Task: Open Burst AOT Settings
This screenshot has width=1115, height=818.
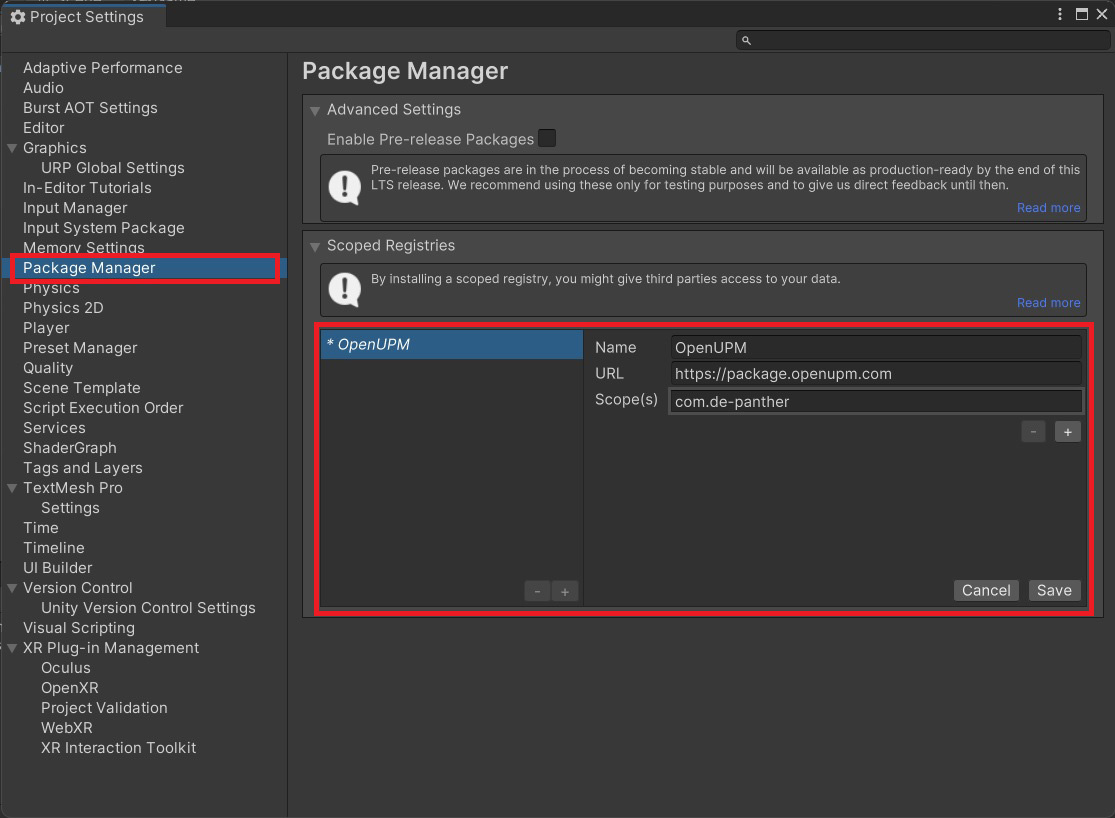Action: point(90,107)
